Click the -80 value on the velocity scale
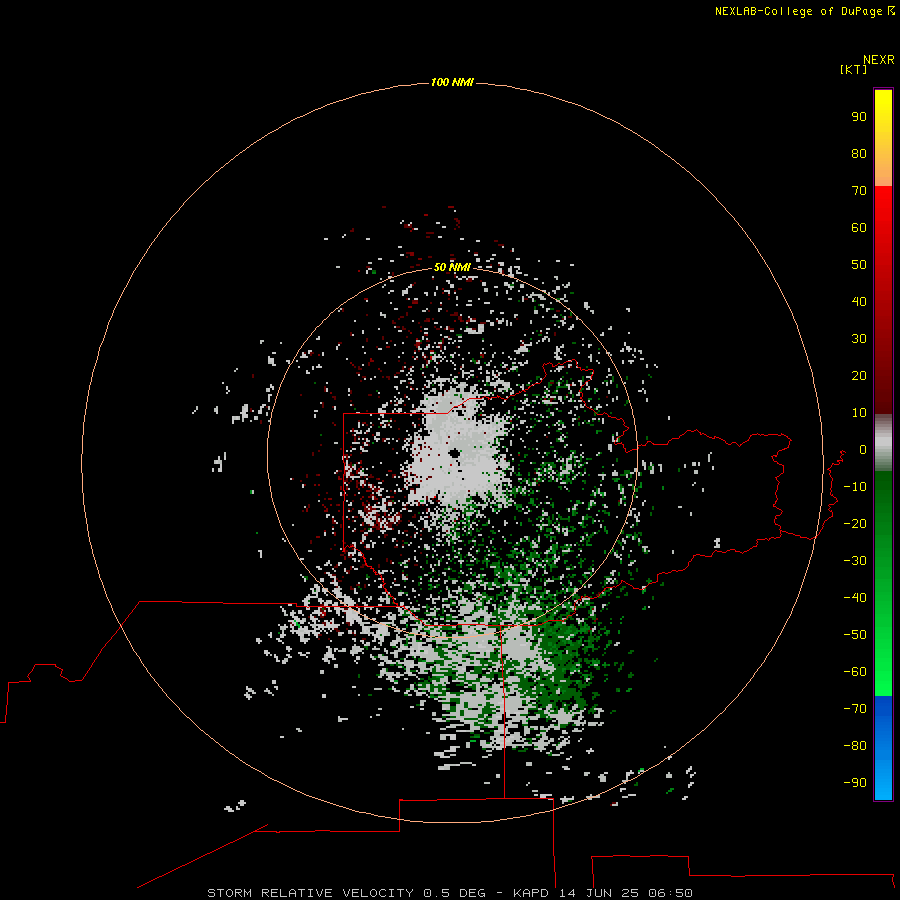This screenshot has height=900, width=900. pos(855,746)
